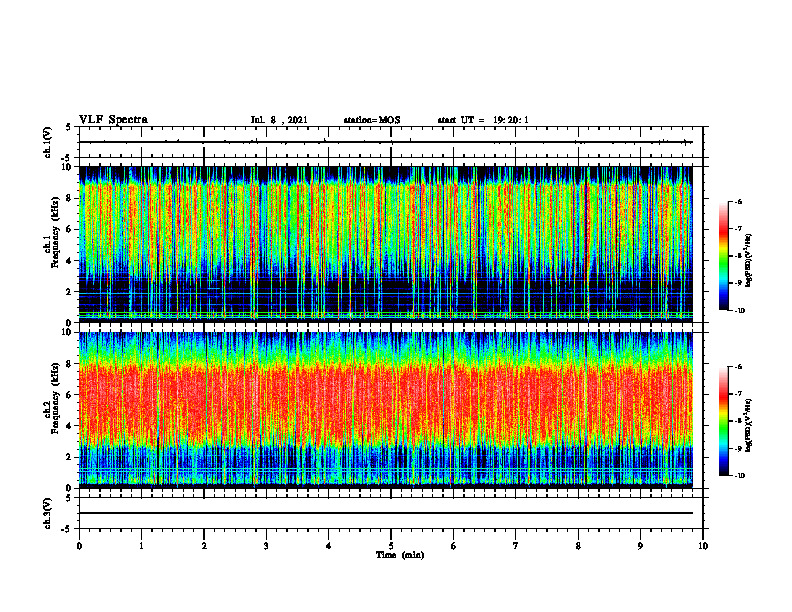Select the date text "Jul 8, 2021"
This screenshot has height=612, width=792.
pyautogui.click(x=279, y=120)
